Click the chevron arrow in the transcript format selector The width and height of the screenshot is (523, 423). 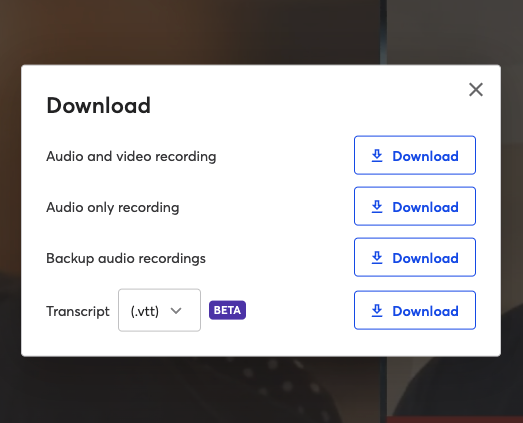point(176,311)
